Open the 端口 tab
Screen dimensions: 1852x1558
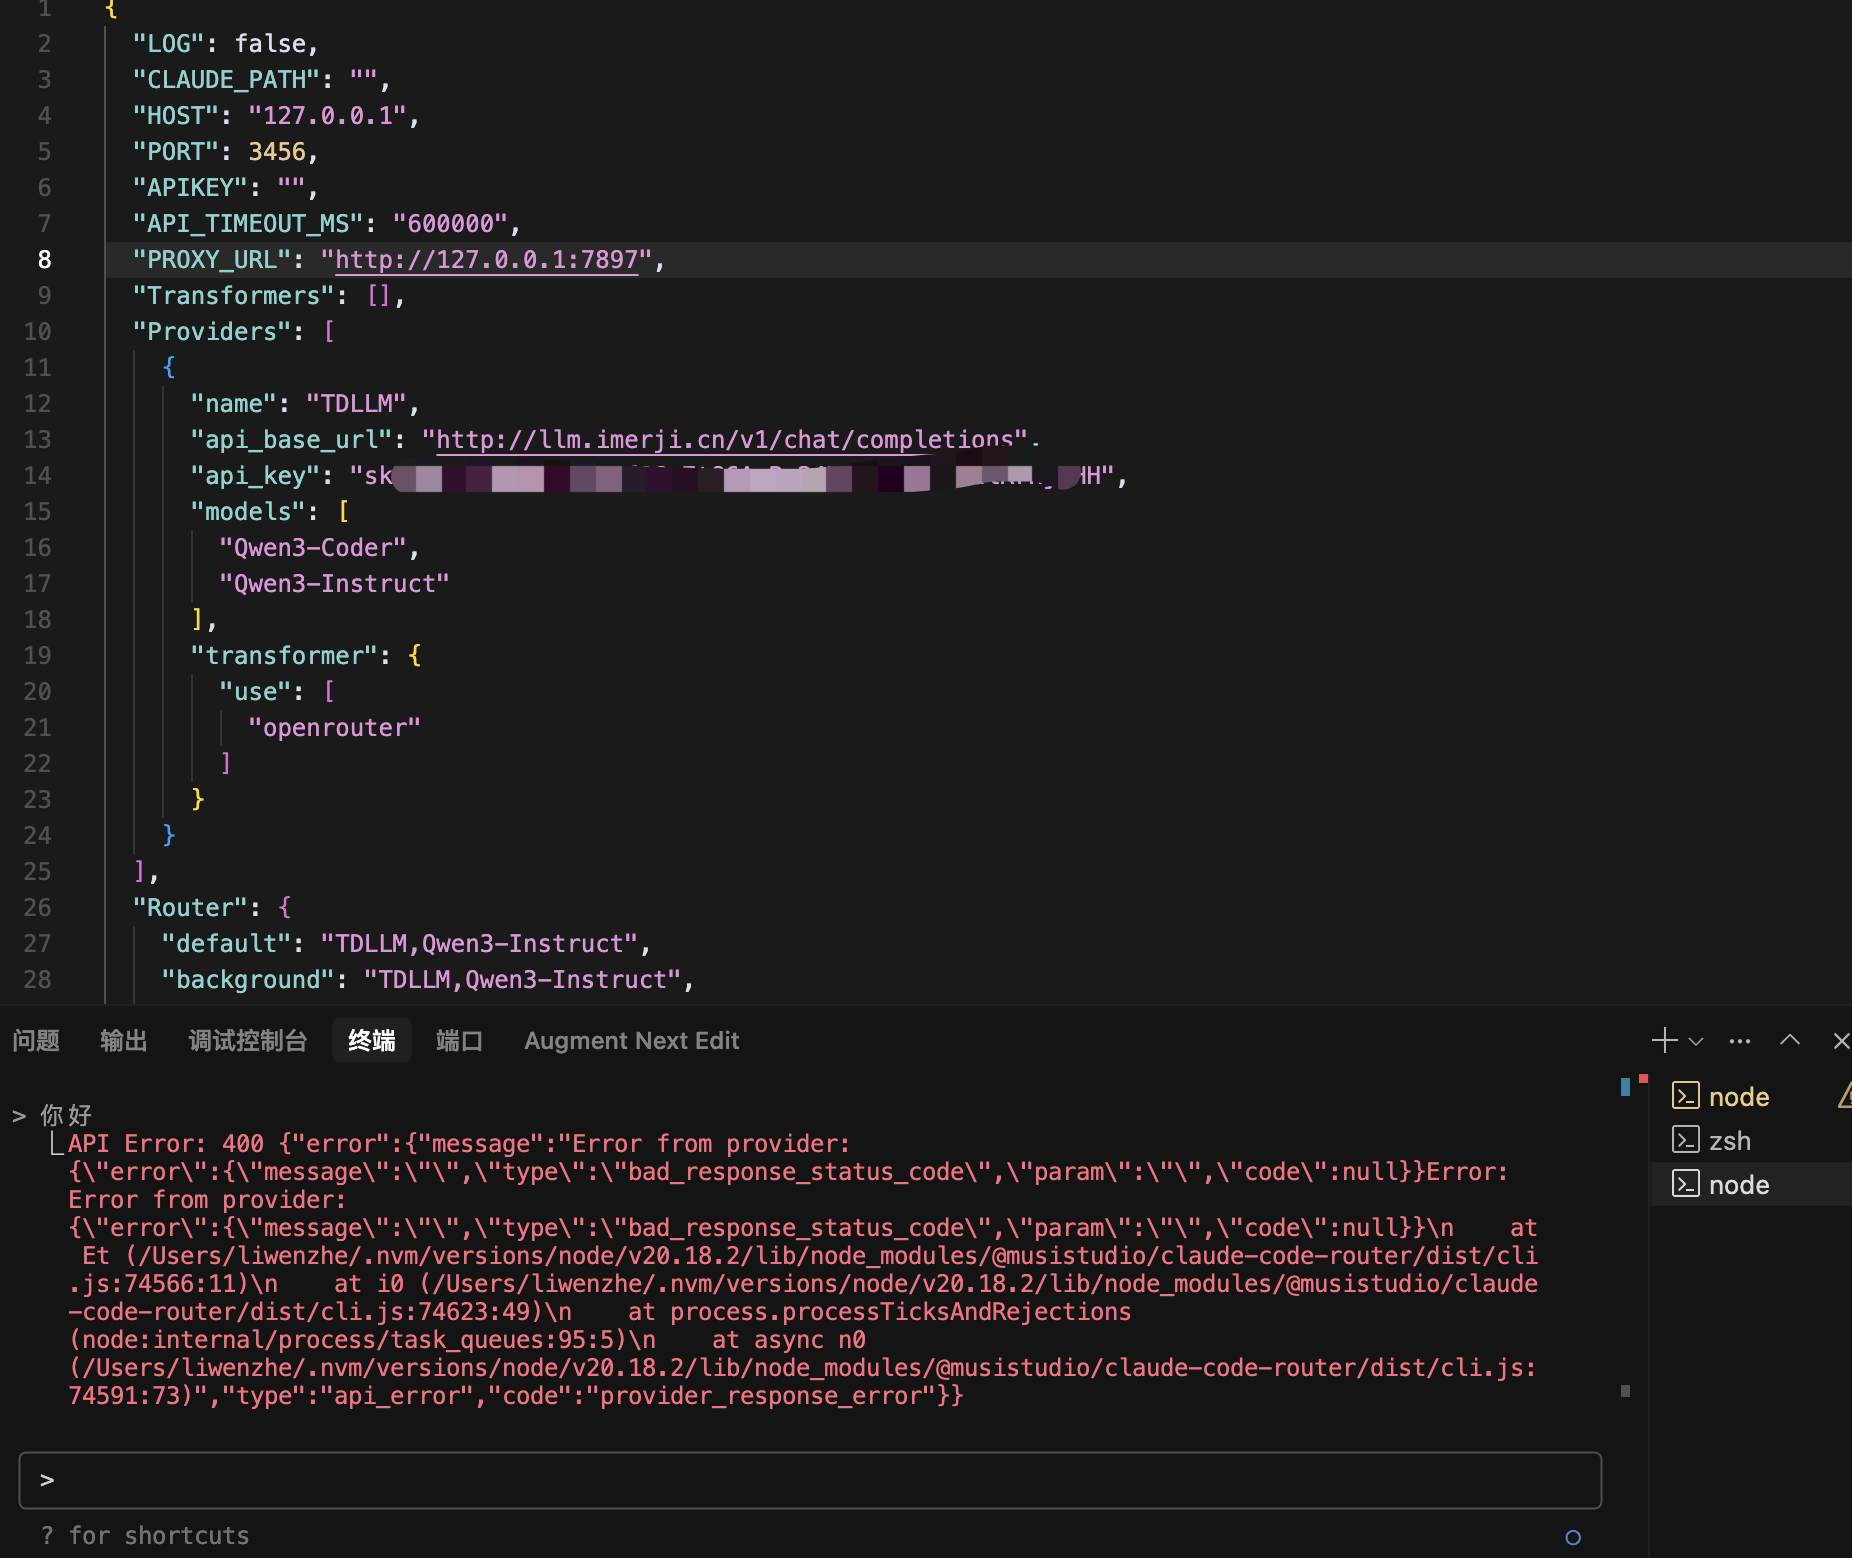459,1041
